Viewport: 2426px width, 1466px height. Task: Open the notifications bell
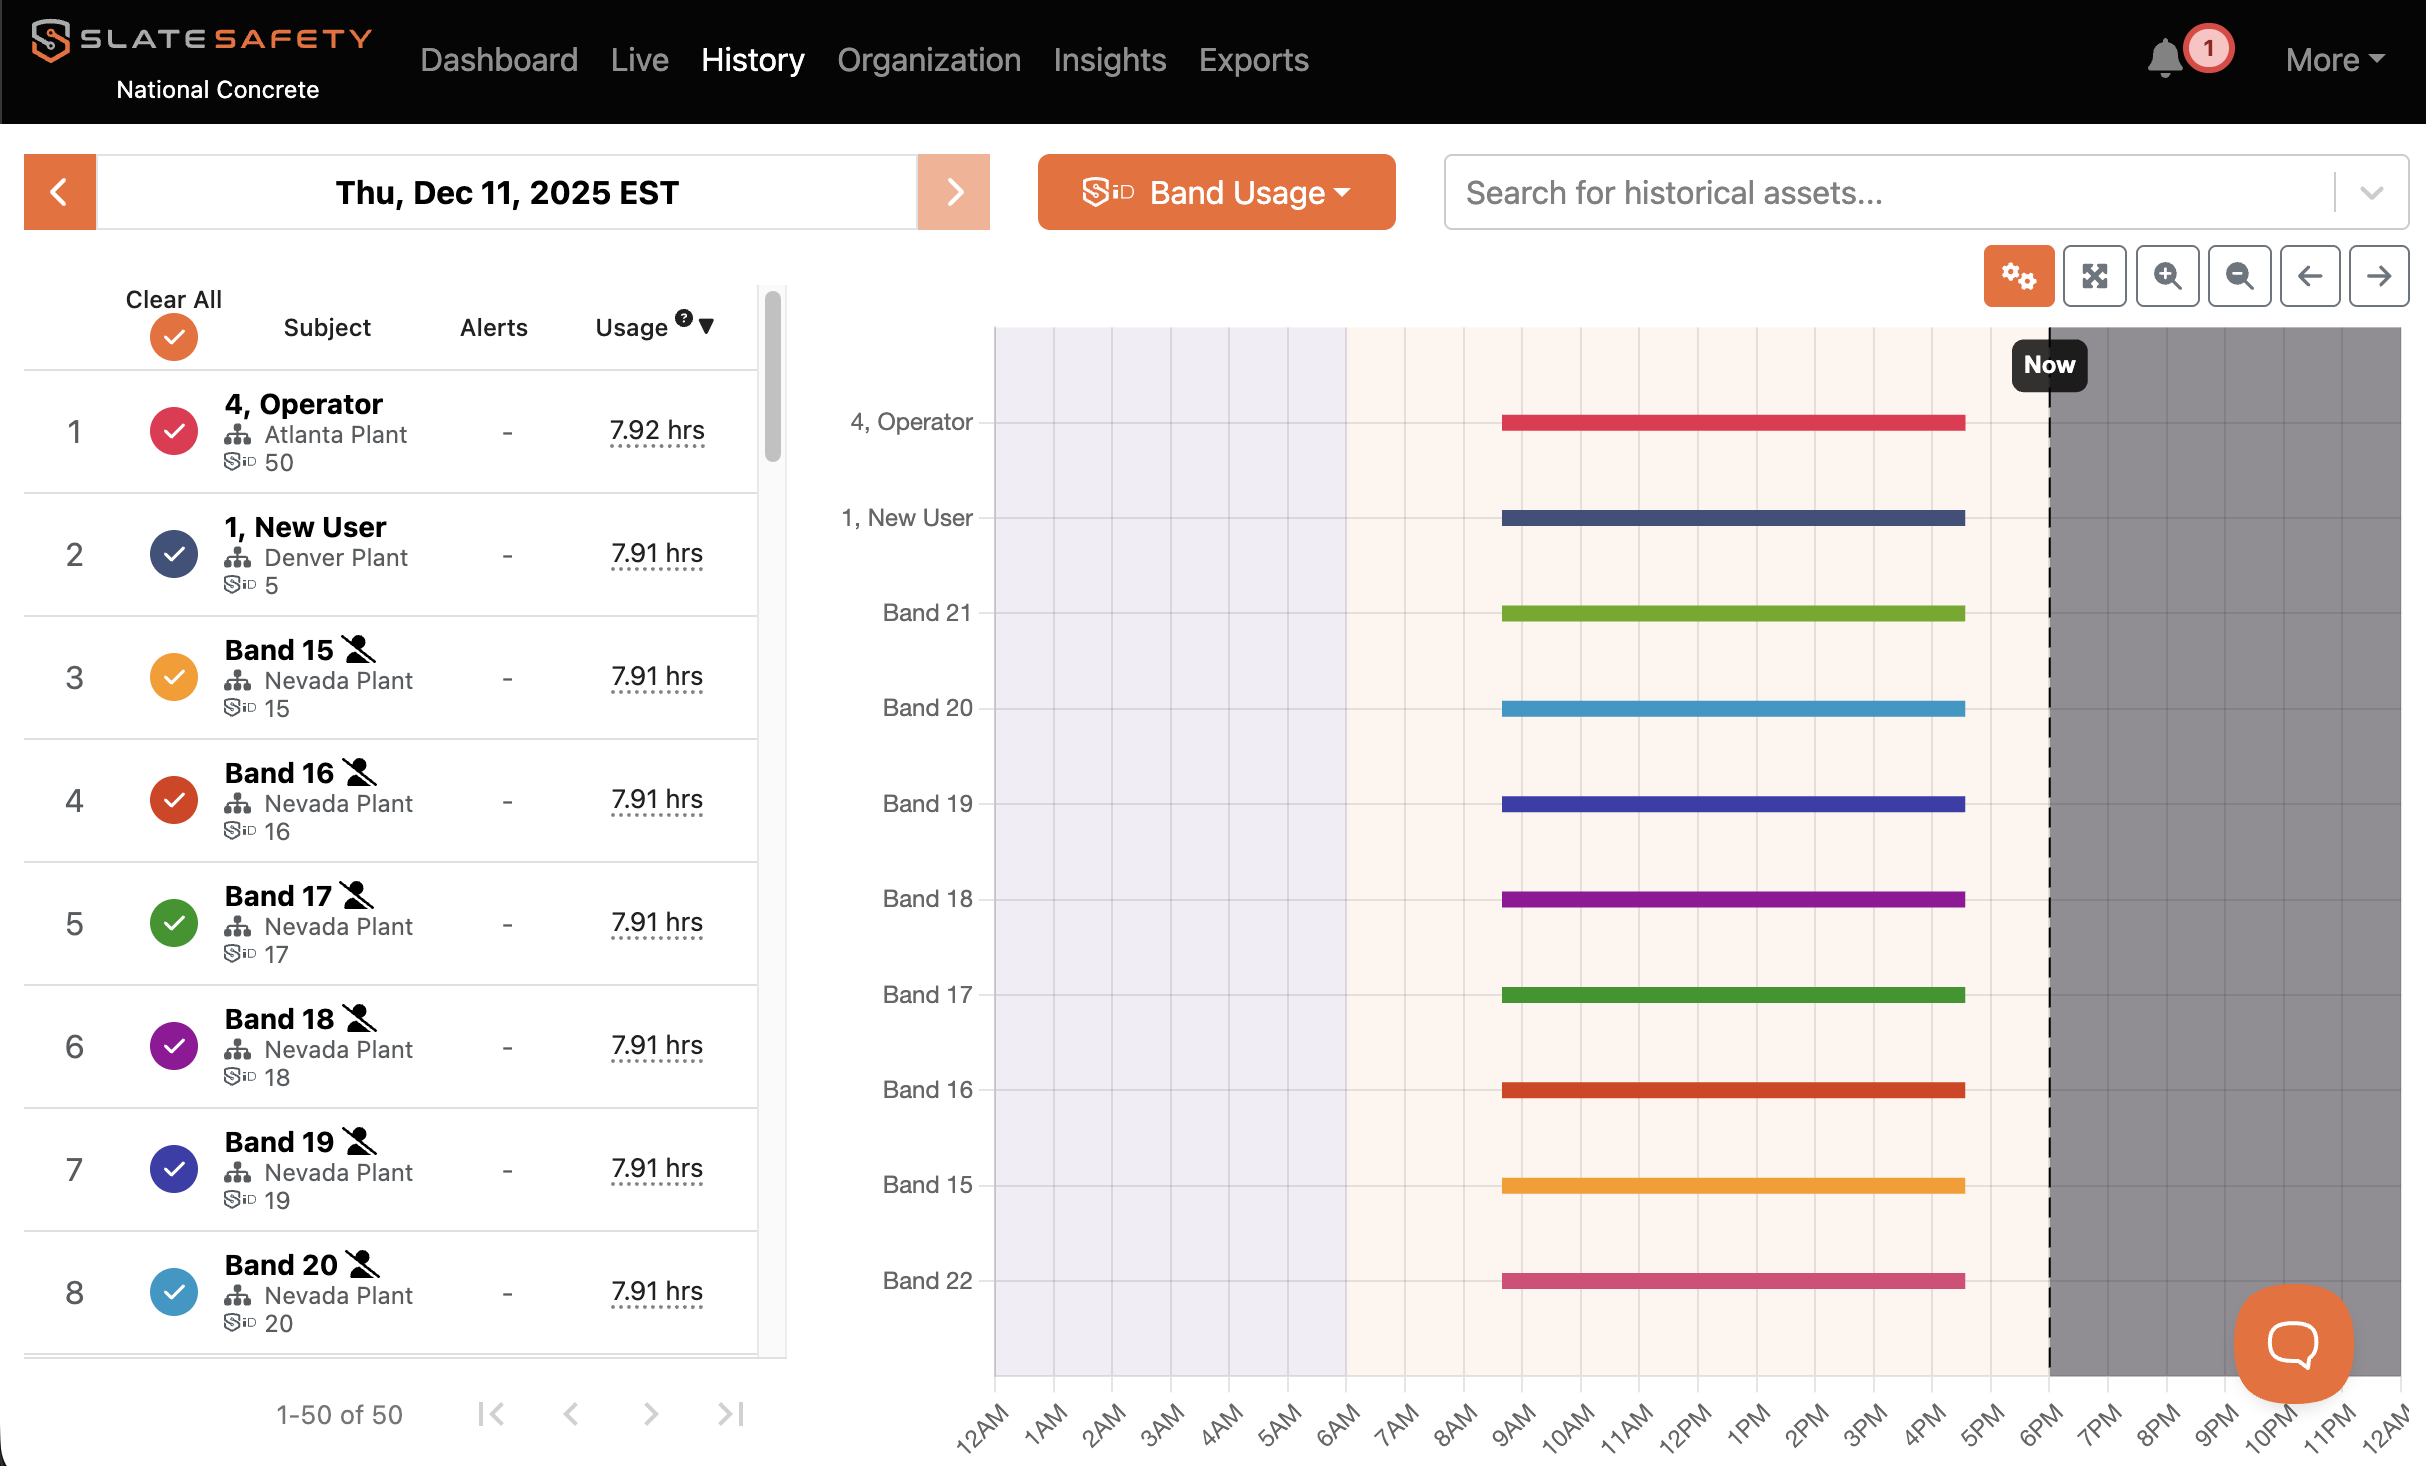pos(2165,59)
